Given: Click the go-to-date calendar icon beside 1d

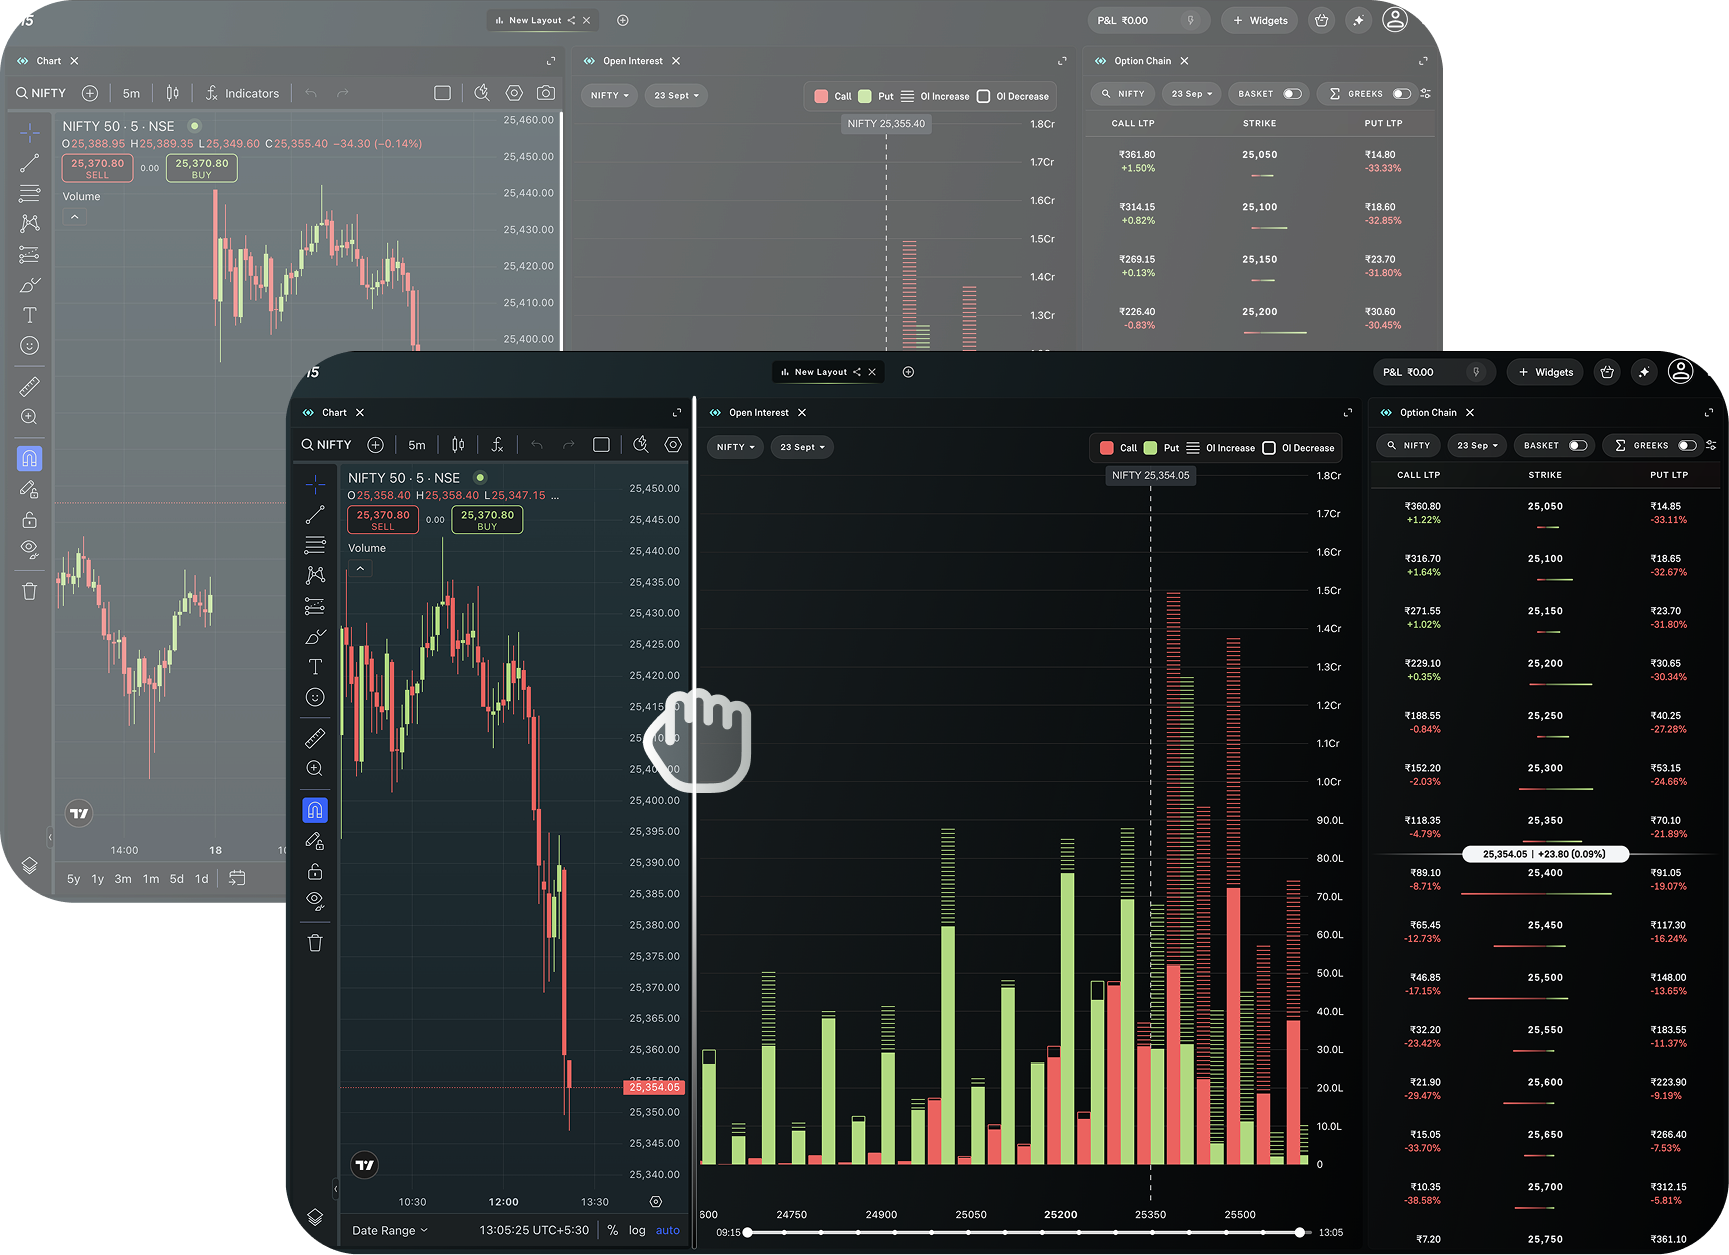Looking at the screenshot, I should [x=237, y=878].
